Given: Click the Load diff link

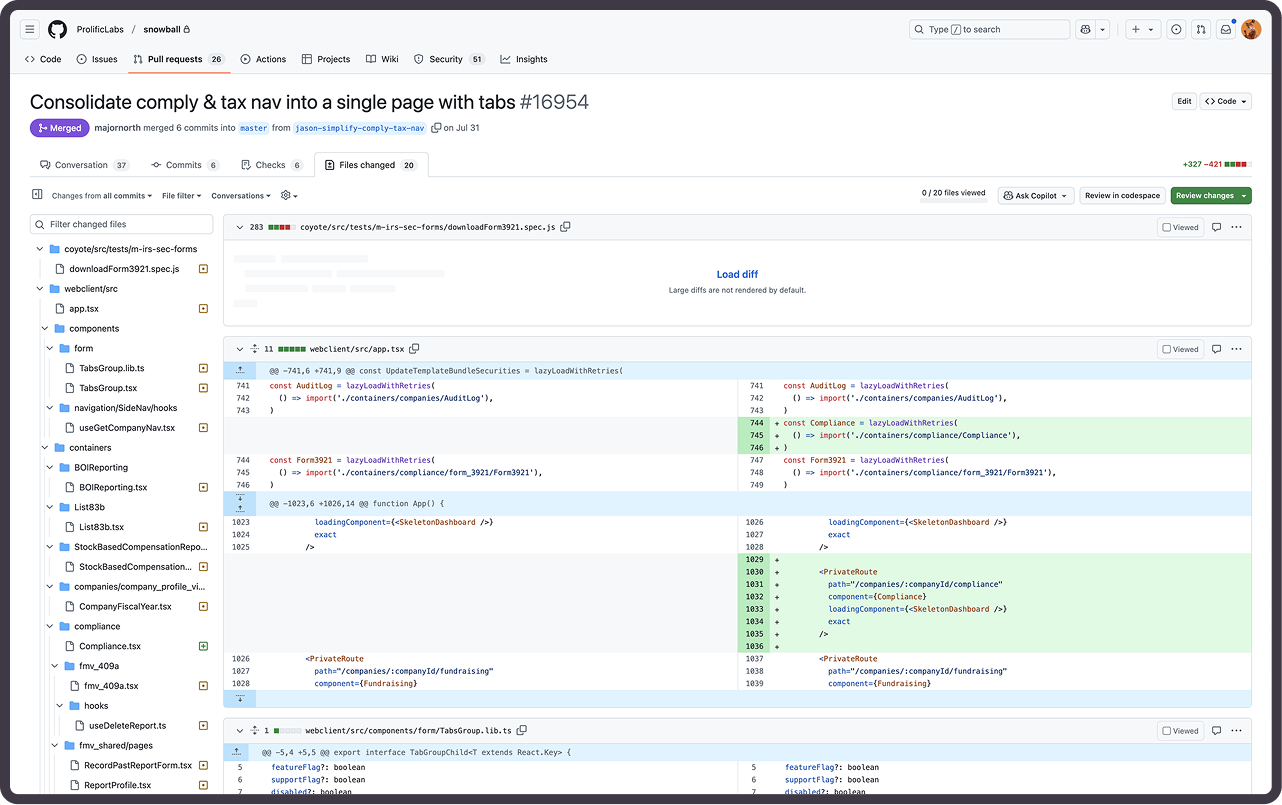Looking at the screenshot, I should click(736, 274).
